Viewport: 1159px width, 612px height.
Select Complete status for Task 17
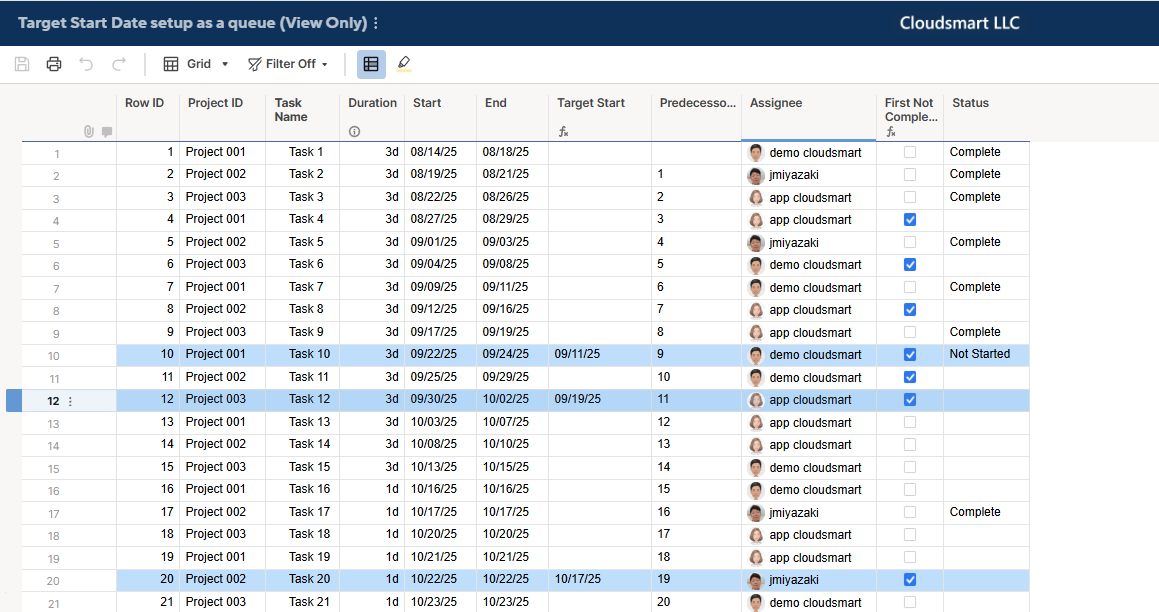point(986,512)
